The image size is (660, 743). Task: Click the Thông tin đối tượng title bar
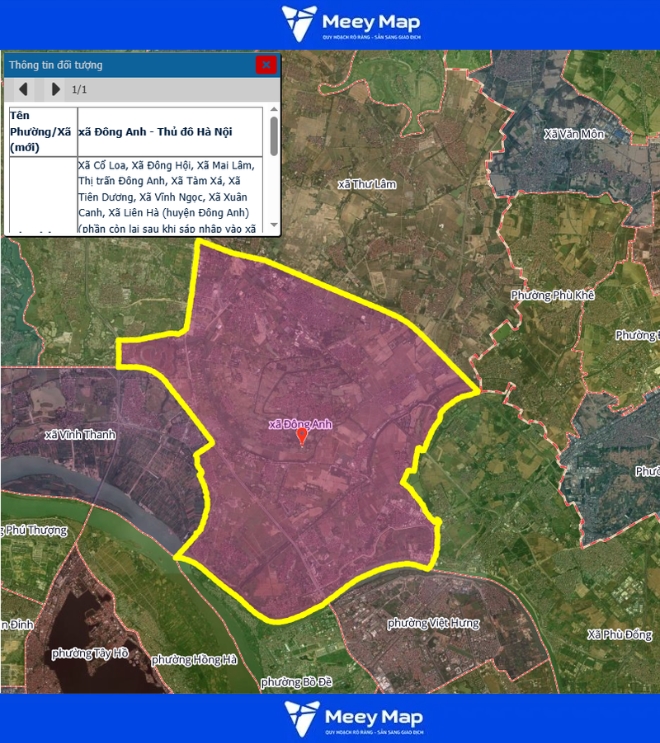click(120, 65)
